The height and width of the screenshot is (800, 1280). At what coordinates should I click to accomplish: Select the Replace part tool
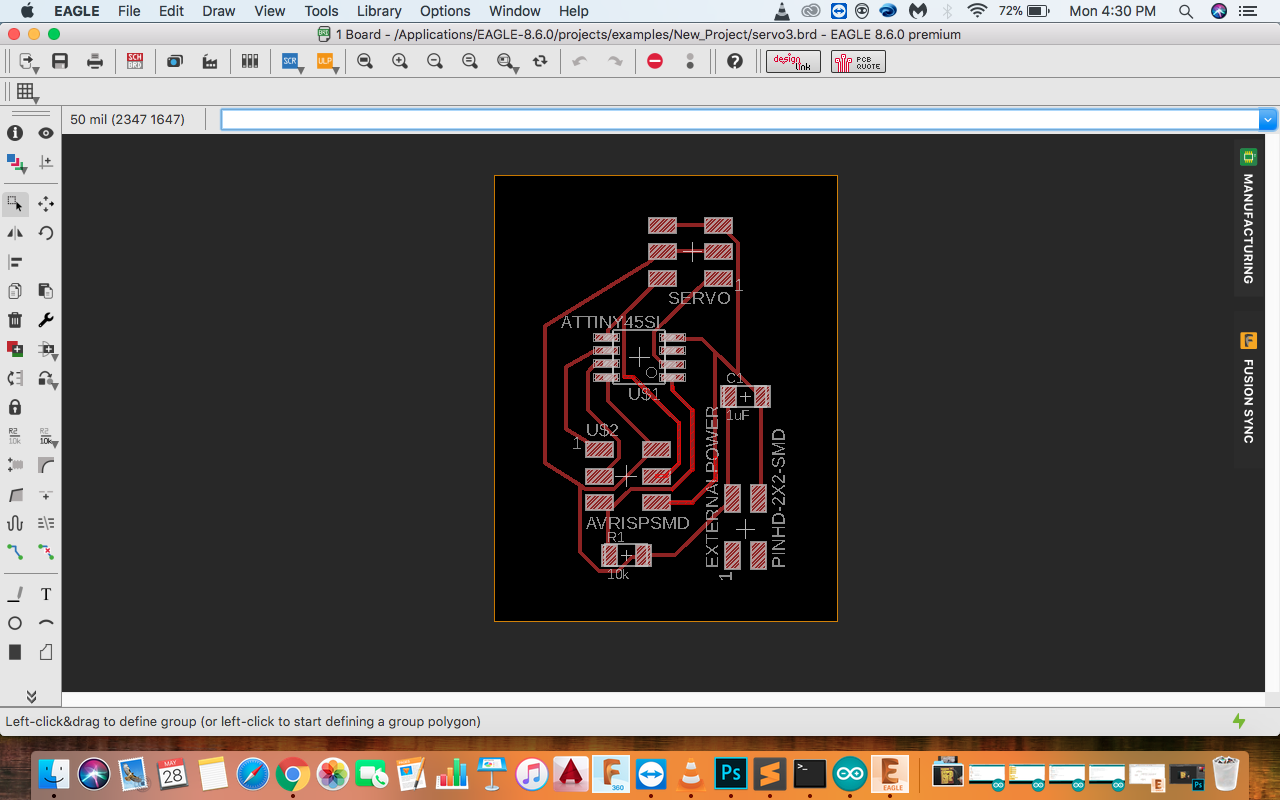[x=15, y=378]
